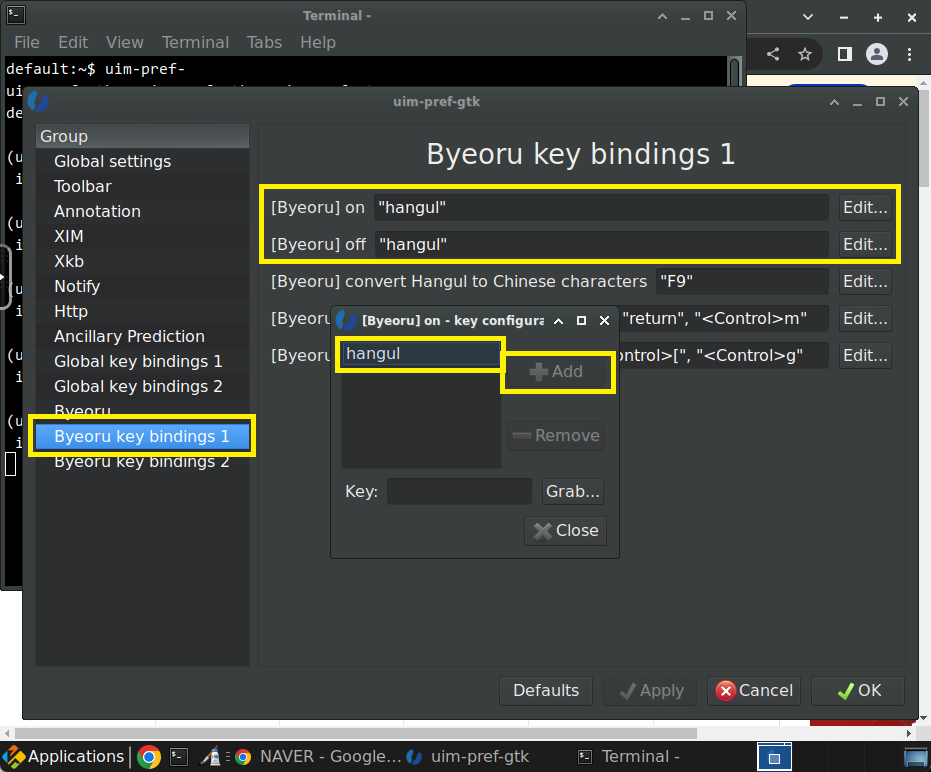Click the workspace switcher in the panel
The width and height of the screenshot is (931, 772).
tap(774, 757)
